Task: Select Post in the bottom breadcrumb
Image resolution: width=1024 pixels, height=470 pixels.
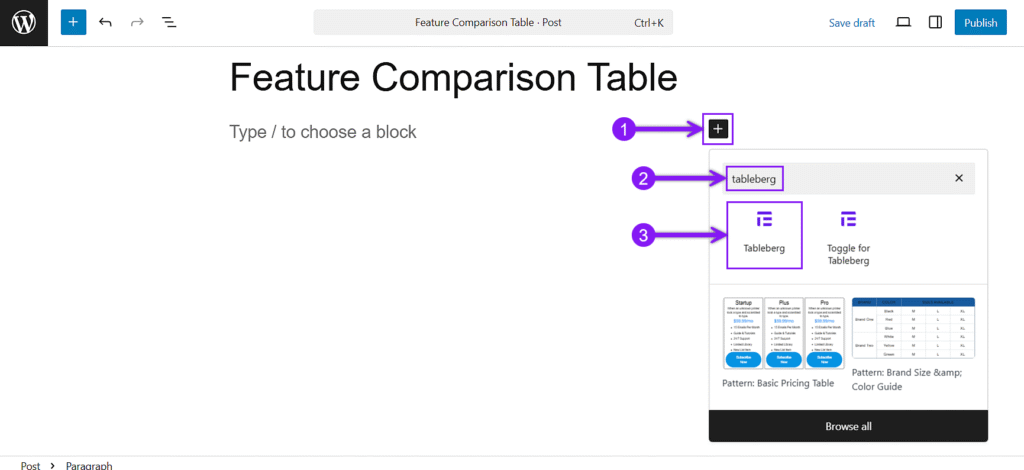Action: (x=30, y=465)
